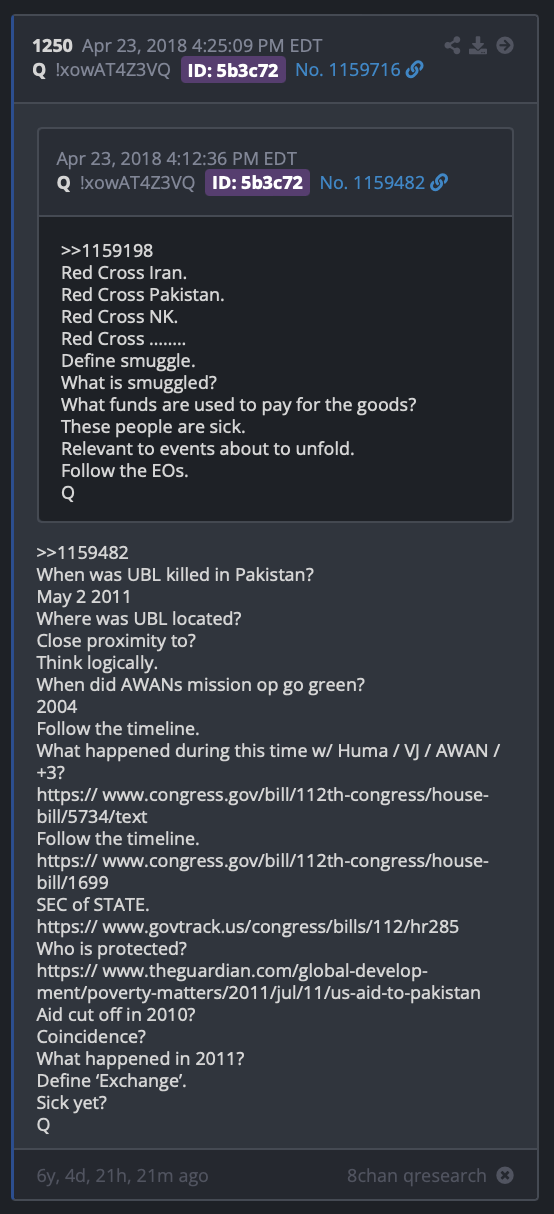
Task: Open the theguardian.com us-aid-to-pakistan URL
Action: (259, 982)
